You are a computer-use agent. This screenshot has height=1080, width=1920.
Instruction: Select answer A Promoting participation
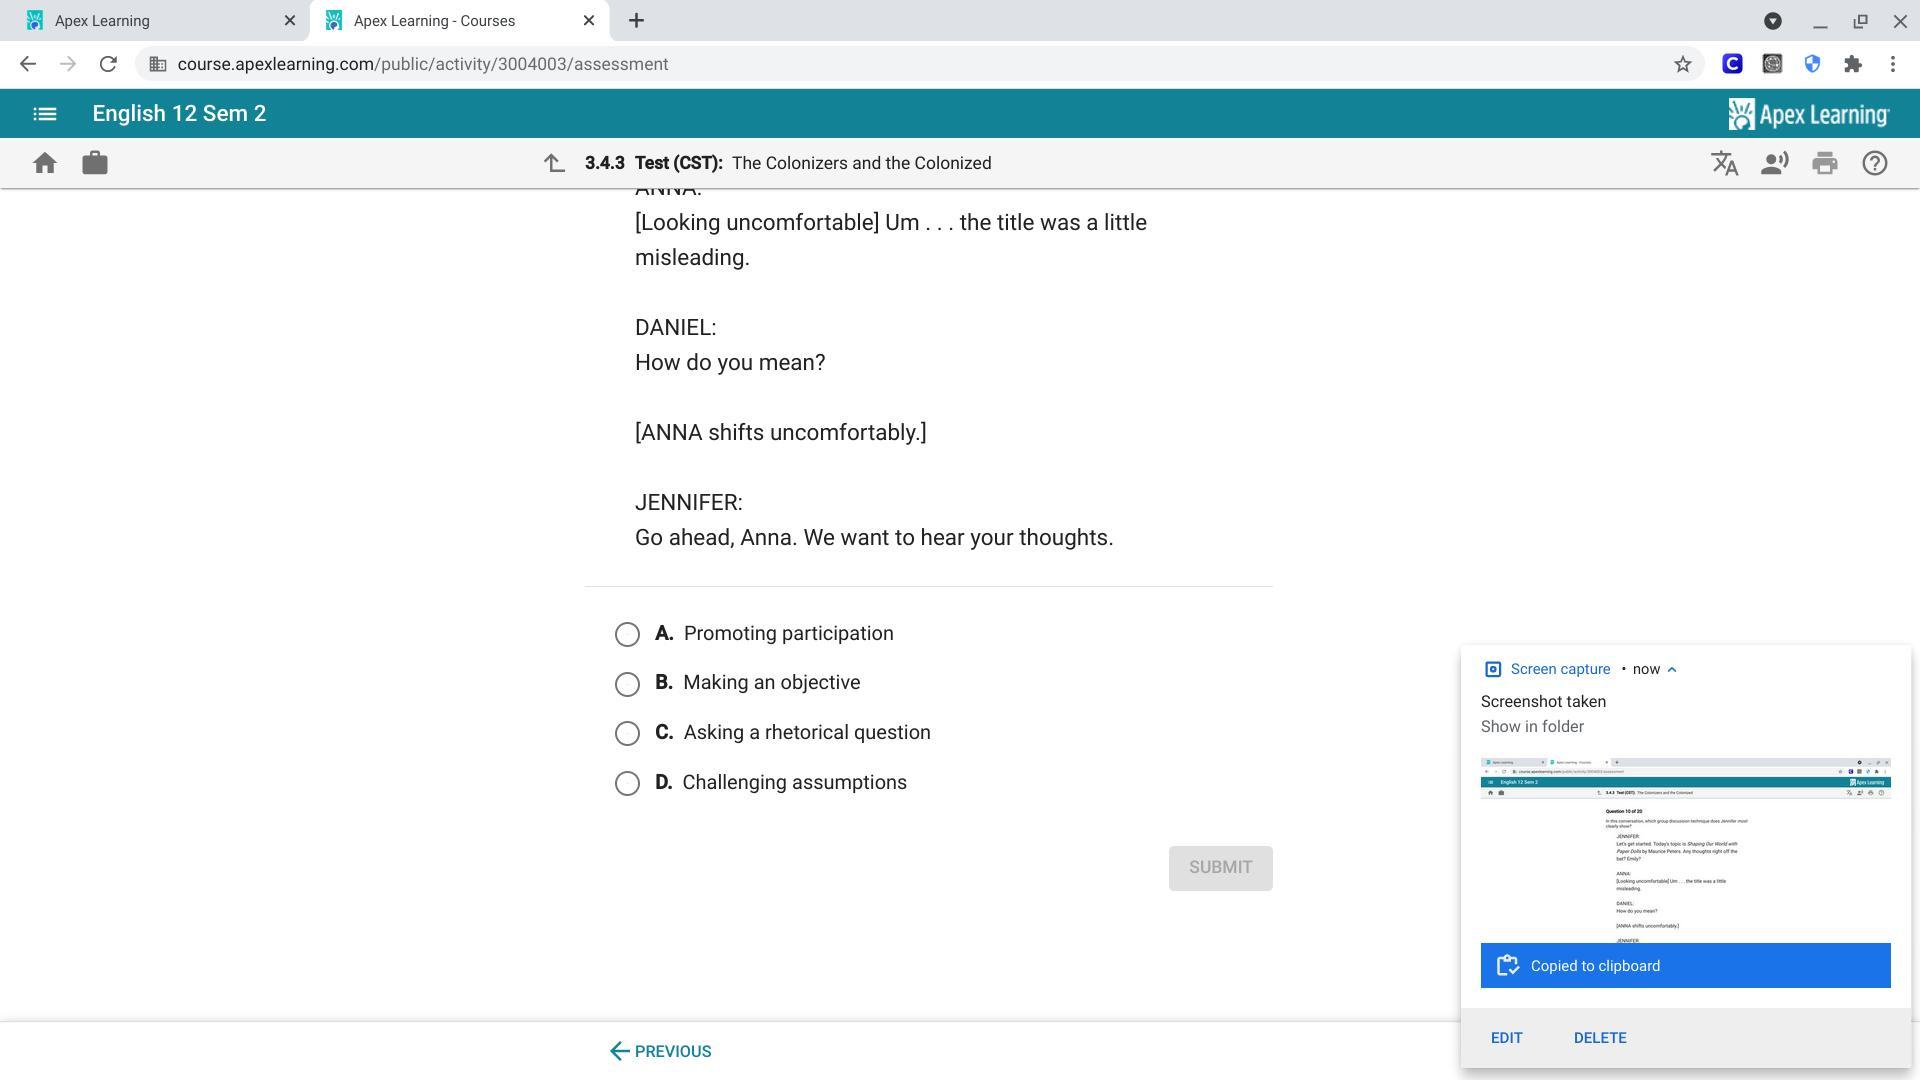coord(627,634)
